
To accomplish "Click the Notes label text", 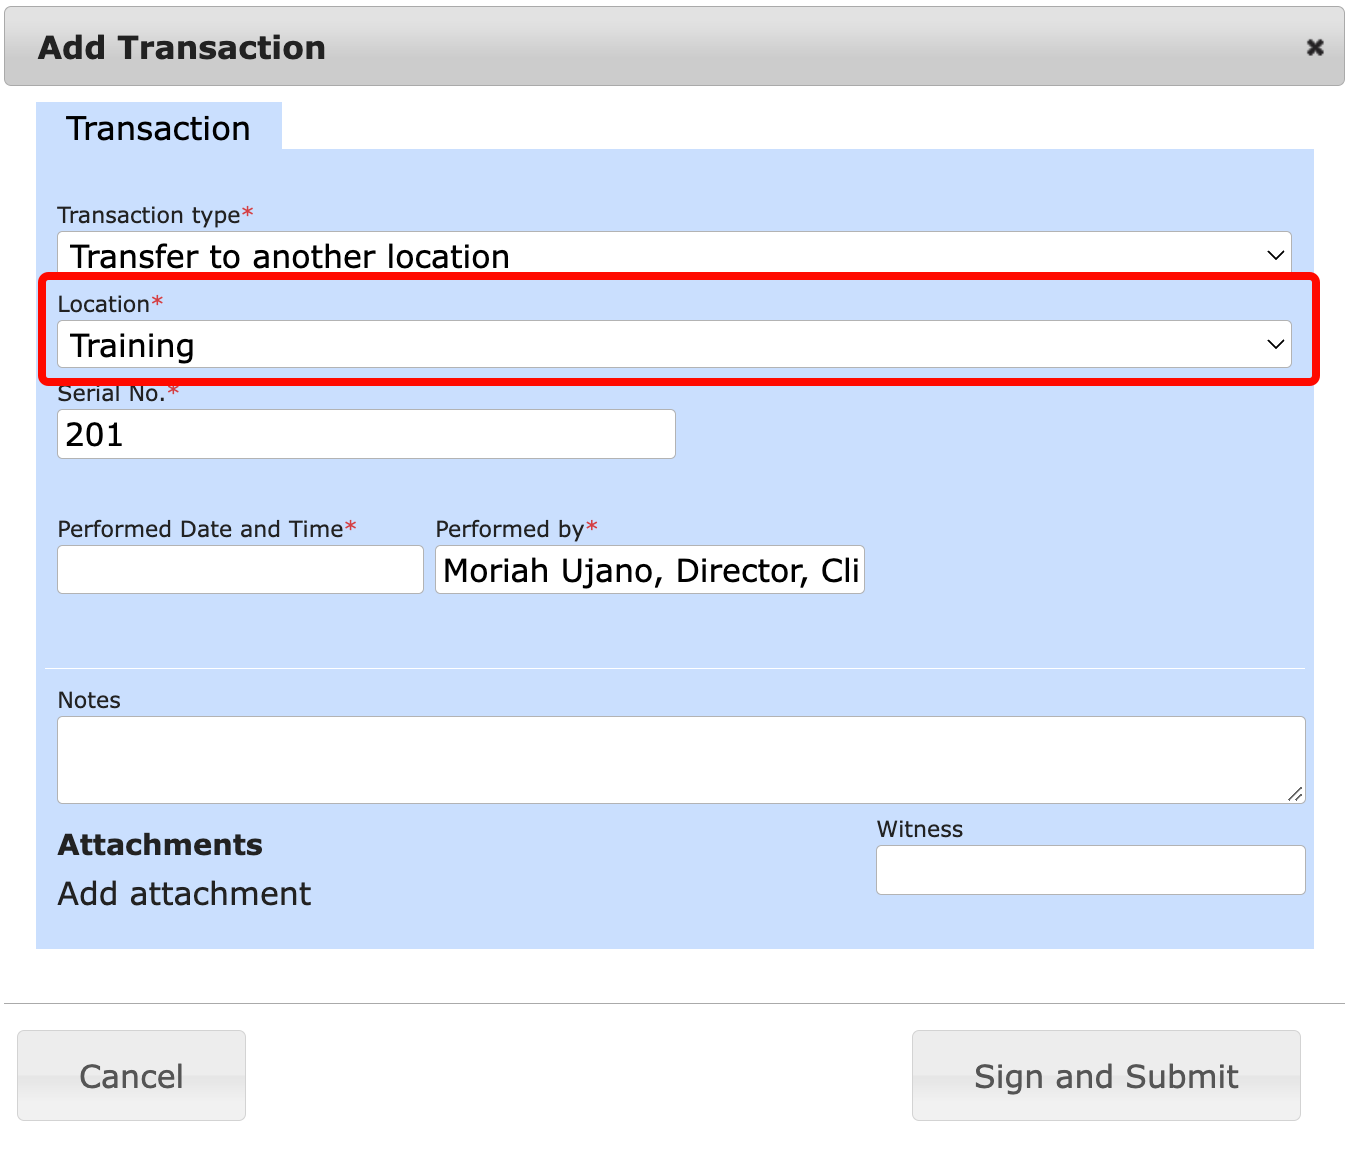I will click(89, 700).
